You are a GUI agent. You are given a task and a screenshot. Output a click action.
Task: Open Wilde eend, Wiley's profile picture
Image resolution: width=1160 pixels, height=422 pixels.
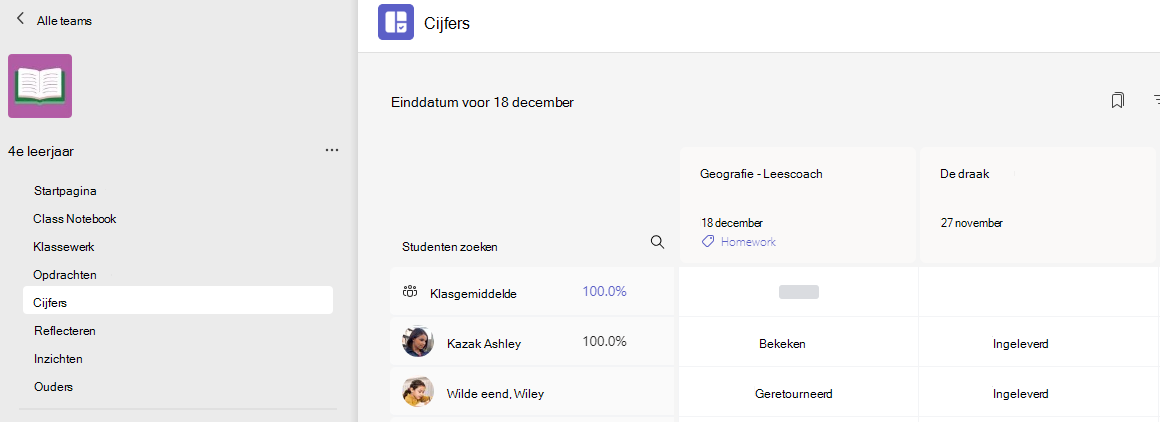418,392
